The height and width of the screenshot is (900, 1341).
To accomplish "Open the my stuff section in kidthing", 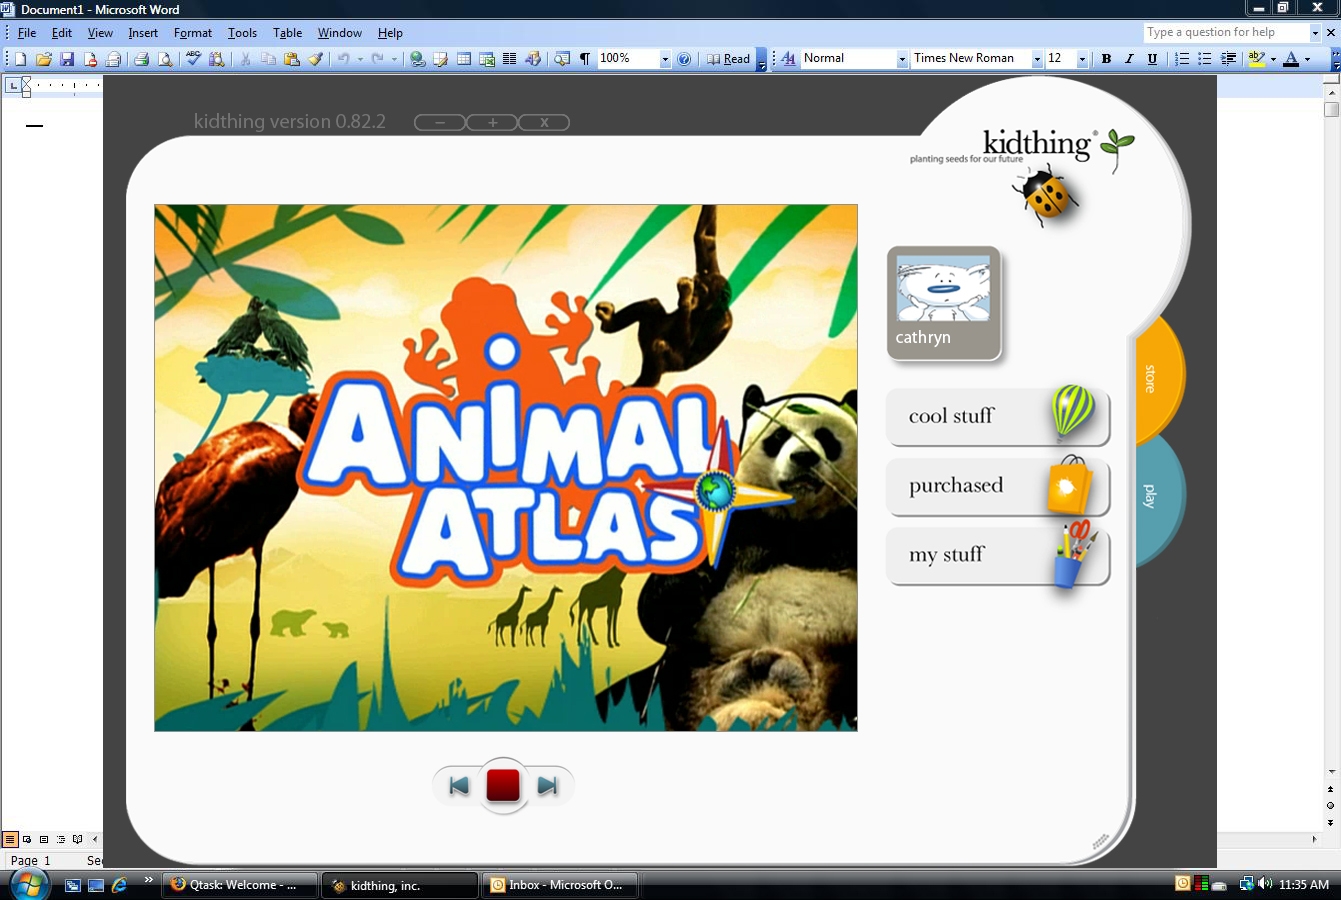I will [998, 555].
